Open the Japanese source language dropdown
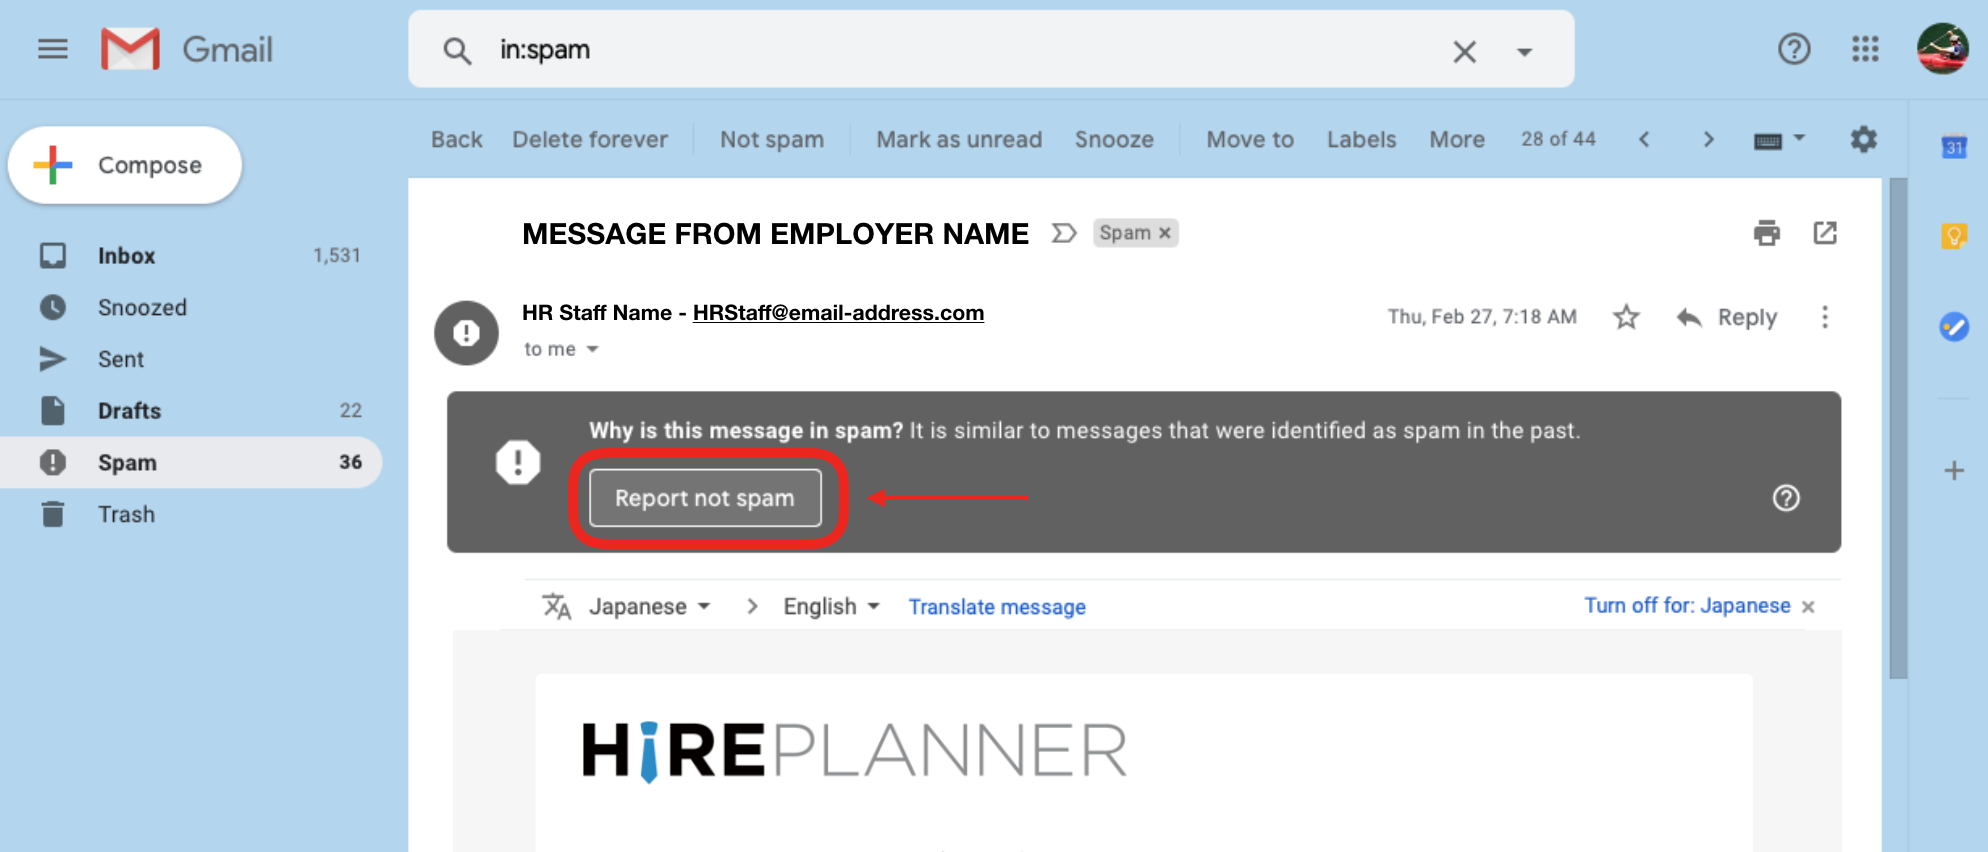 pos(650,606)
